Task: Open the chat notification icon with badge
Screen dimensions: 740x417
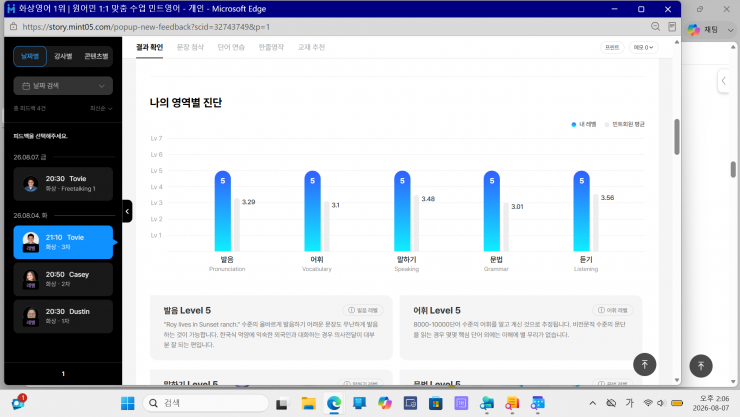Action: 19,402
